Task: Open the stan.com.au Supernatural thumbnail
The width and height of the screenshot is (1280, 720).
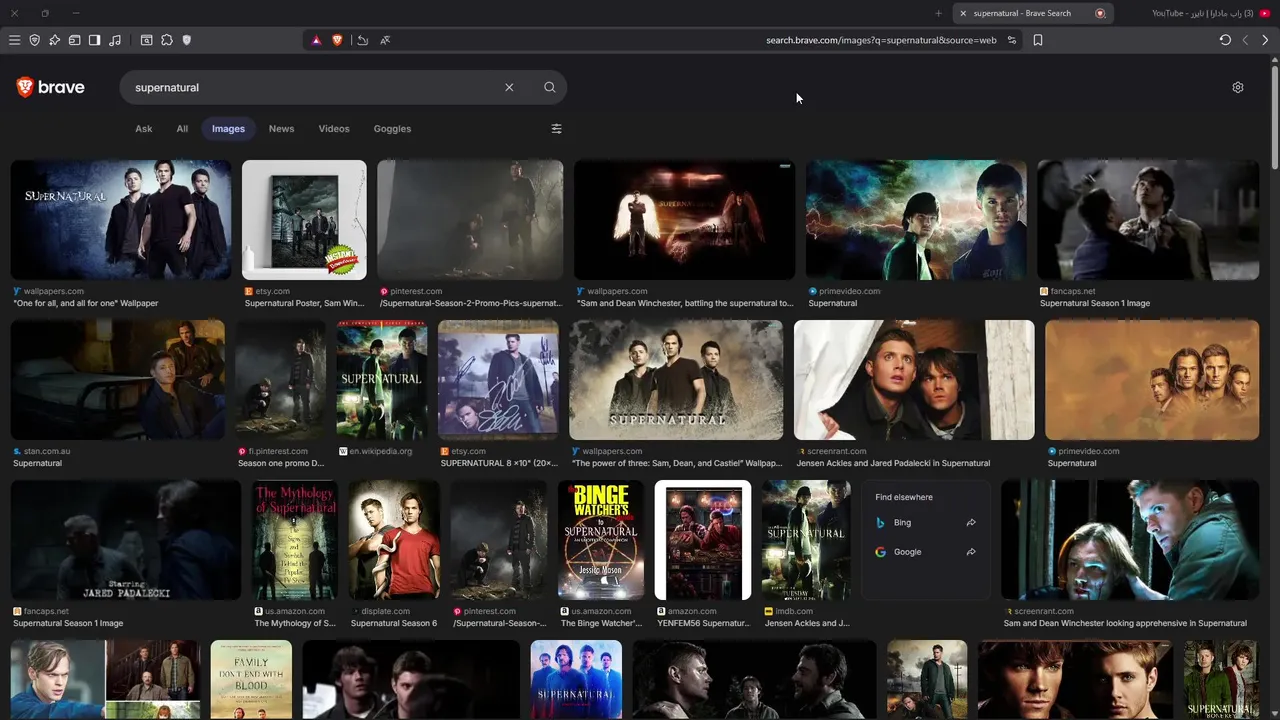Action: pyautogui.click(x=118, y=380)
